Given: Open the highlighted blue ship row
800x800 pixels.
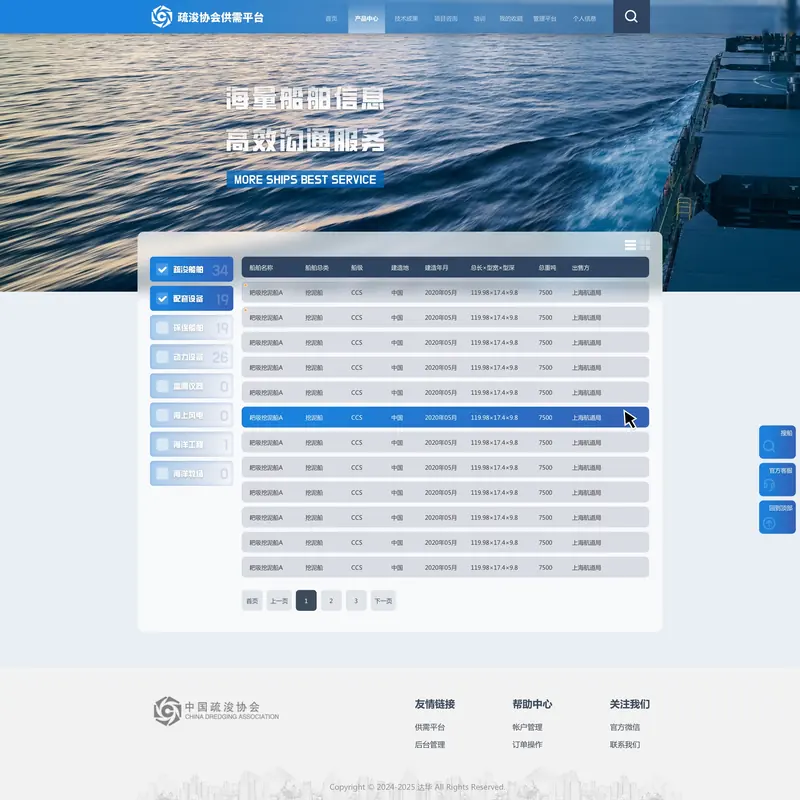Looking at the screenshot, I should point(445,417).
